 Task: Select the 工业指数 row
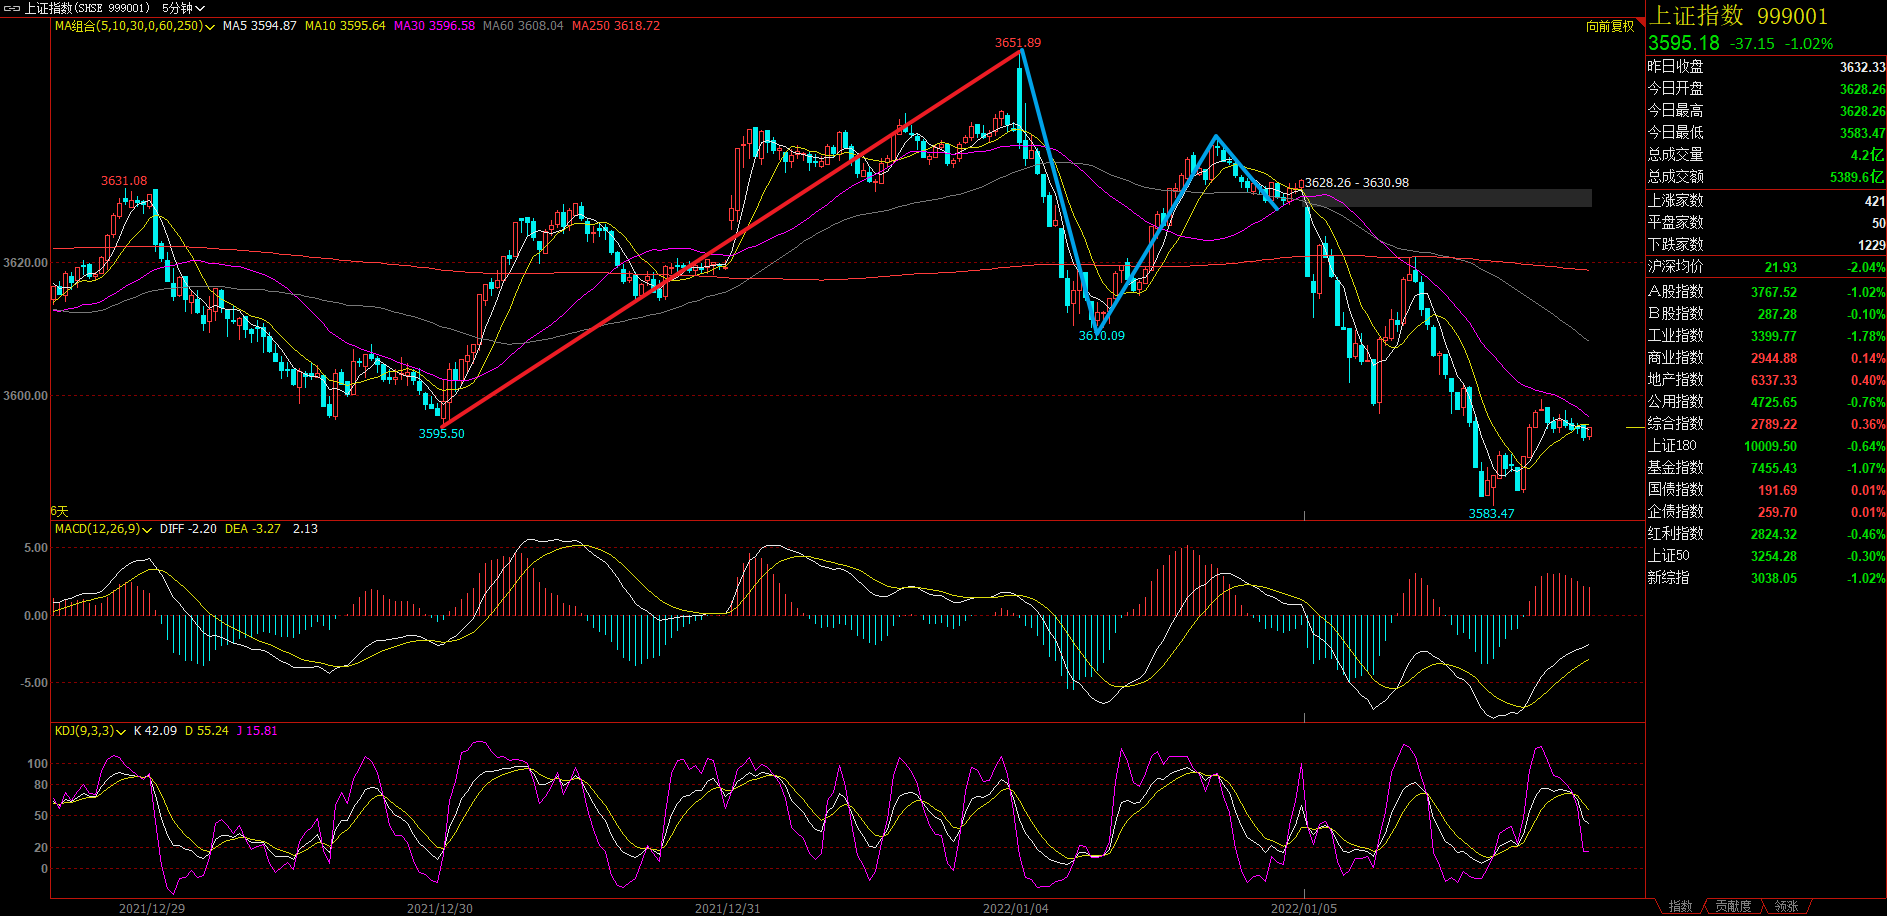[1766, 336]
